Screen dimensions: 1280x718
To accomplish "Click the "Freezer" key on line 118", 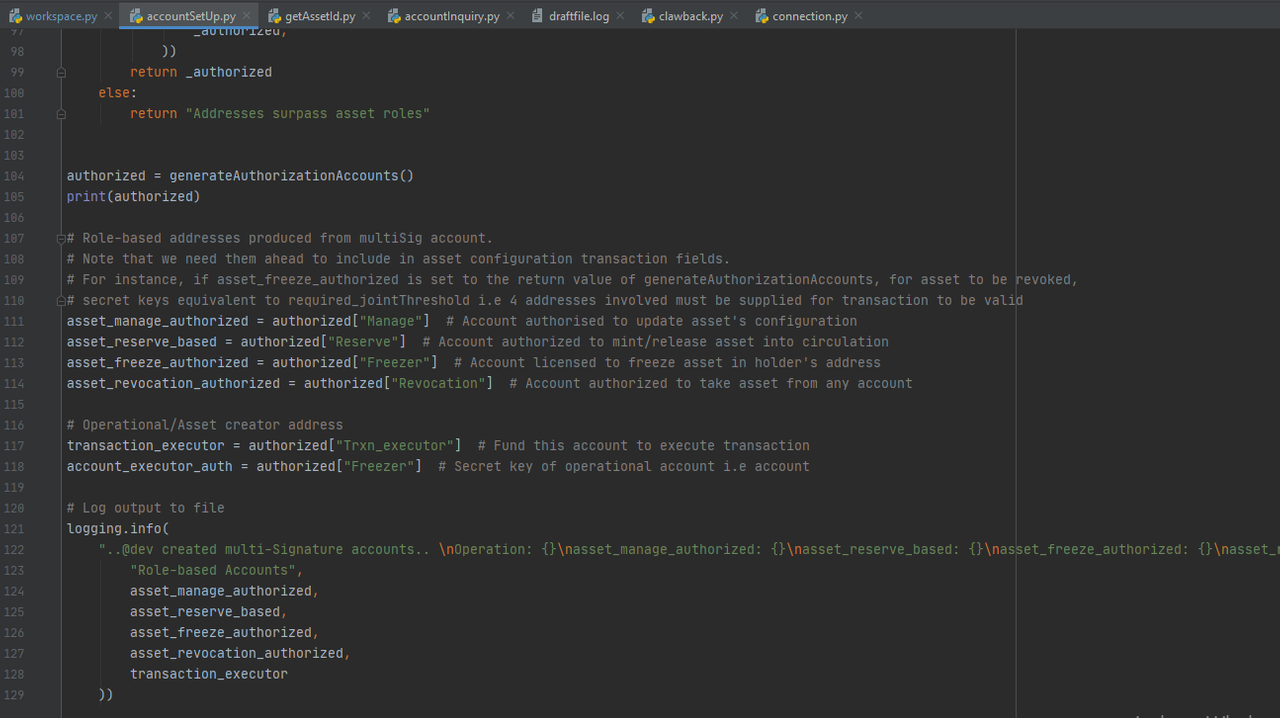I will tap(382, 467).
